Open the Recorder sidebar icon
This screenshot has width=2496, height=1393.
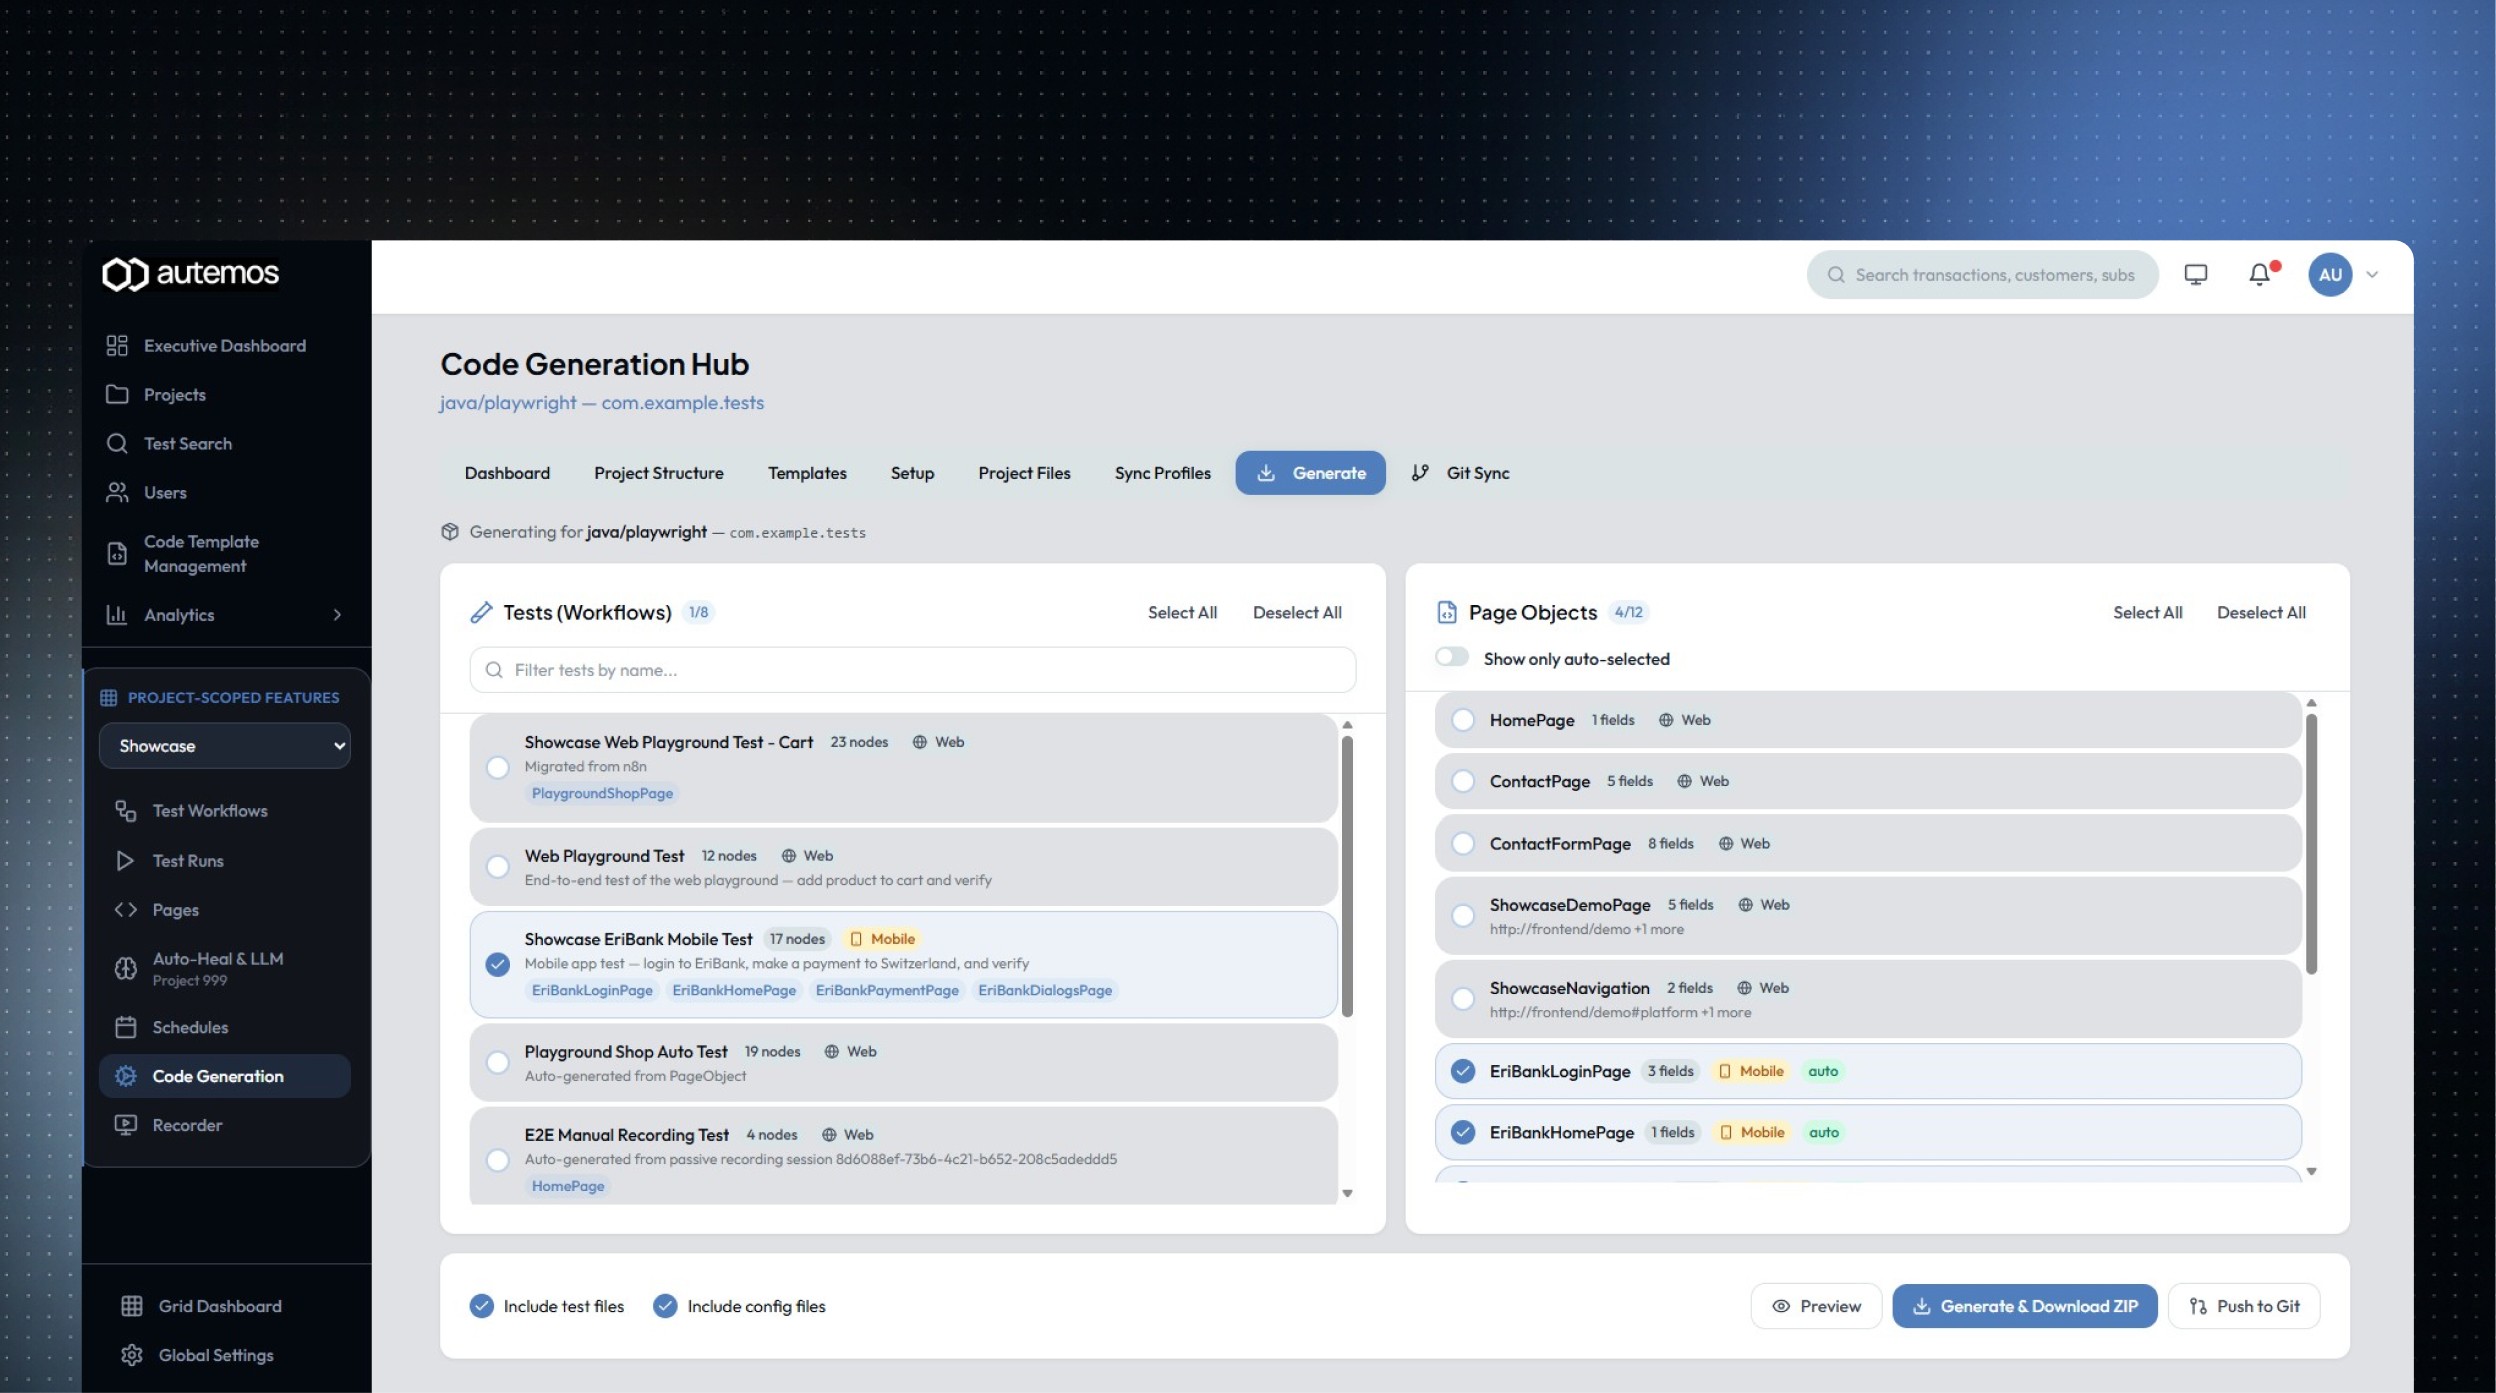pyautogui.click(x=126, y=1125)
